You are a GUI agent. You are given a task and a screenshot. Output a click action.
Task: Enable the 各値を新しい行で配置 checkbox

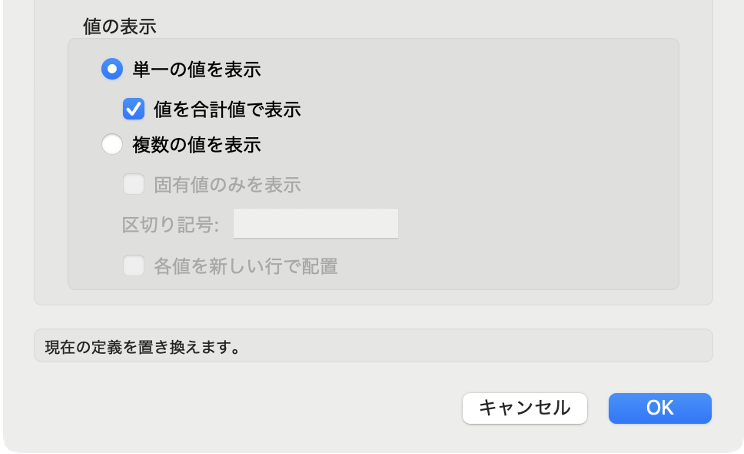[x=133, y=266]
